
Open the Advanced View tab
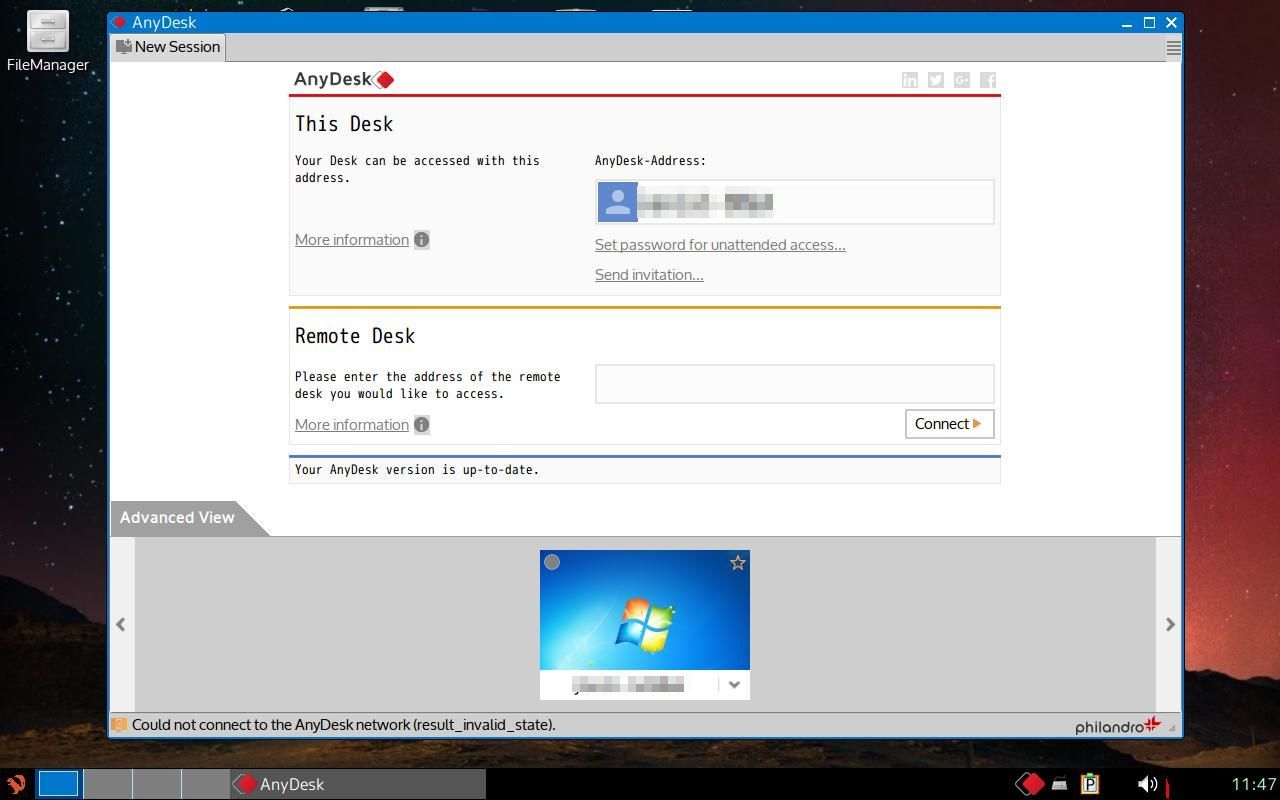177,517
